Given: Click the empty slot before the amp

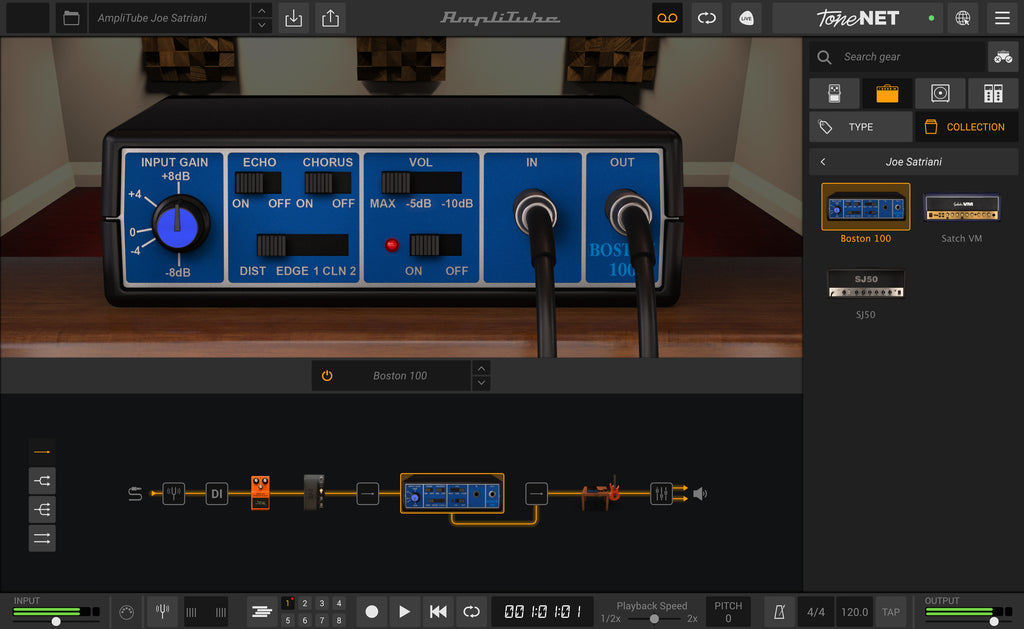Looking at the screenshot, I should click(368, 493).
